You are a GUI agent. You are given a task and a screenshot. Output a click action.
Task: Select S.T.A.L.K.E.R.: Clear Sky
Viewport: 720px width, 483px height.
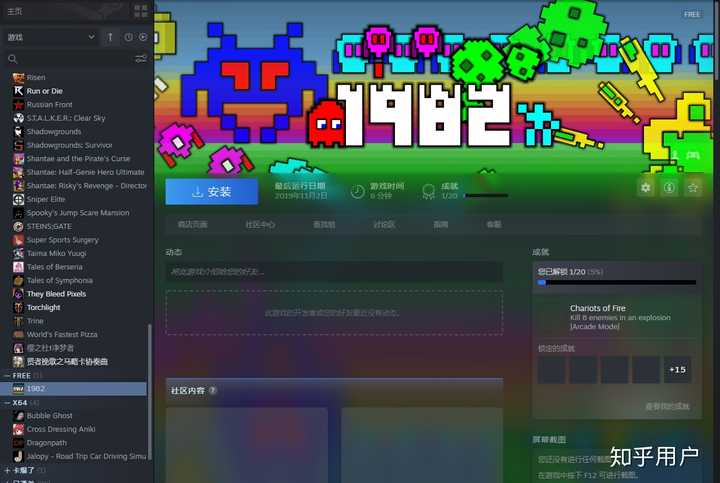(66, 118)
